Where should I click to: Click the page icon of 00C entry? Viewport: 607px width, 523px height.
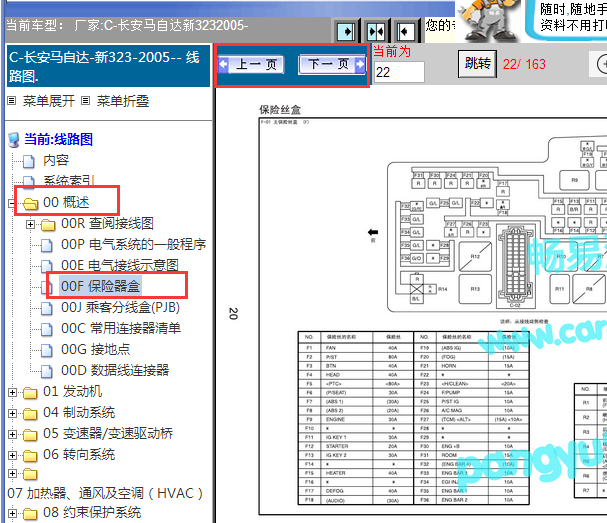47,329
